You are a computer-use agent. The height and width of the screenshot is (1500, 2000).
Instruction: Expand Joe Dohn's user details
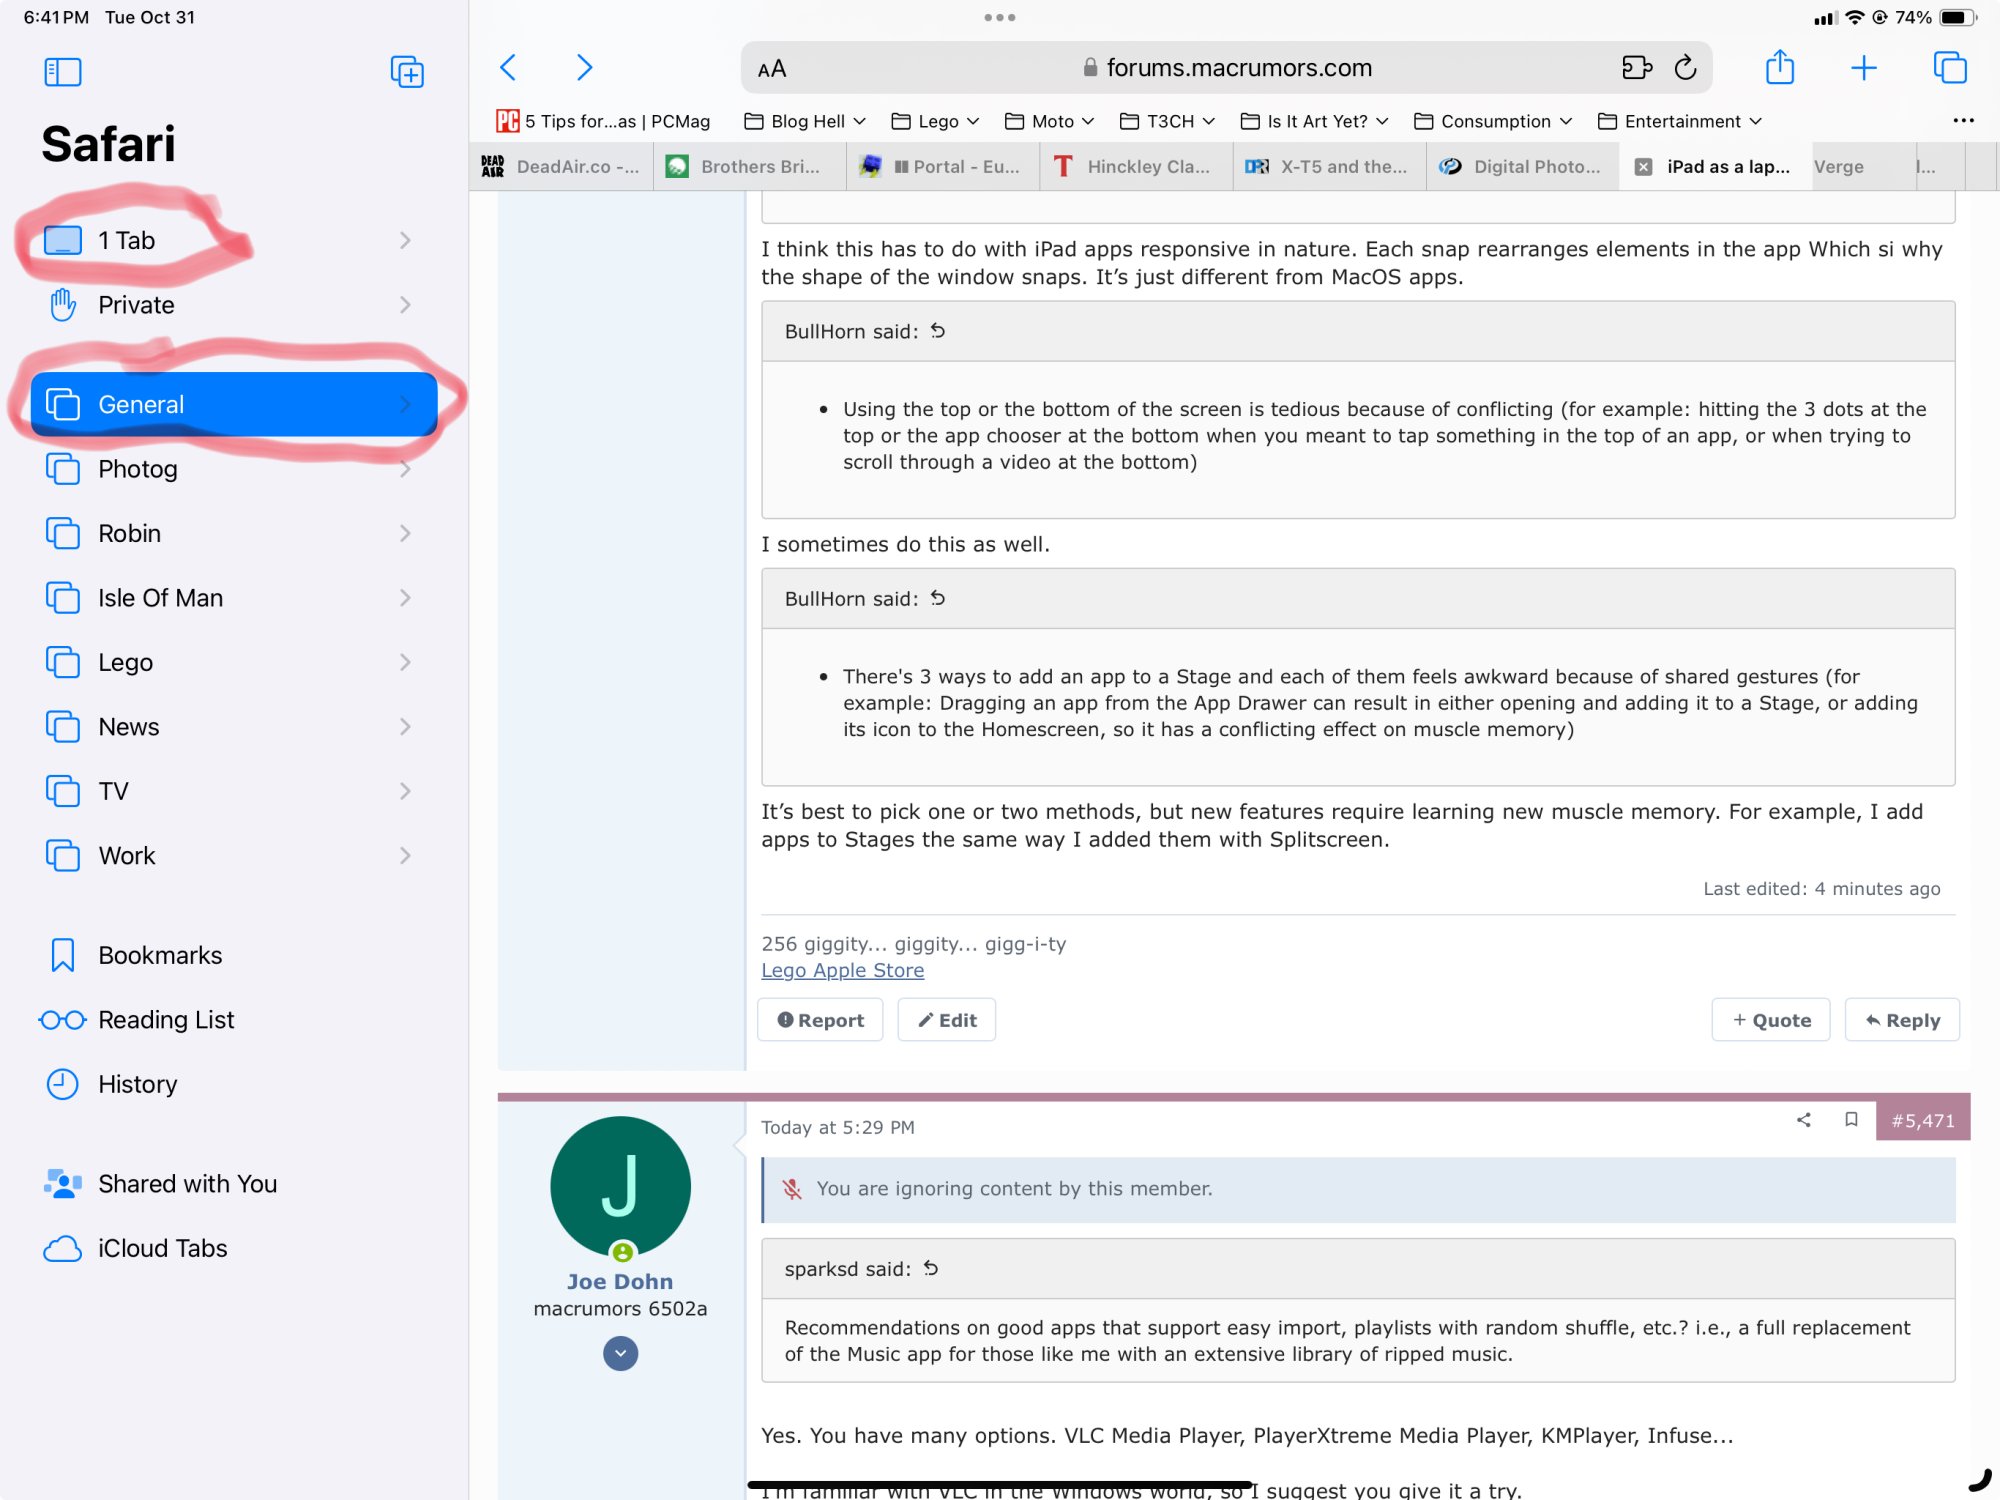pos(620,1353)
